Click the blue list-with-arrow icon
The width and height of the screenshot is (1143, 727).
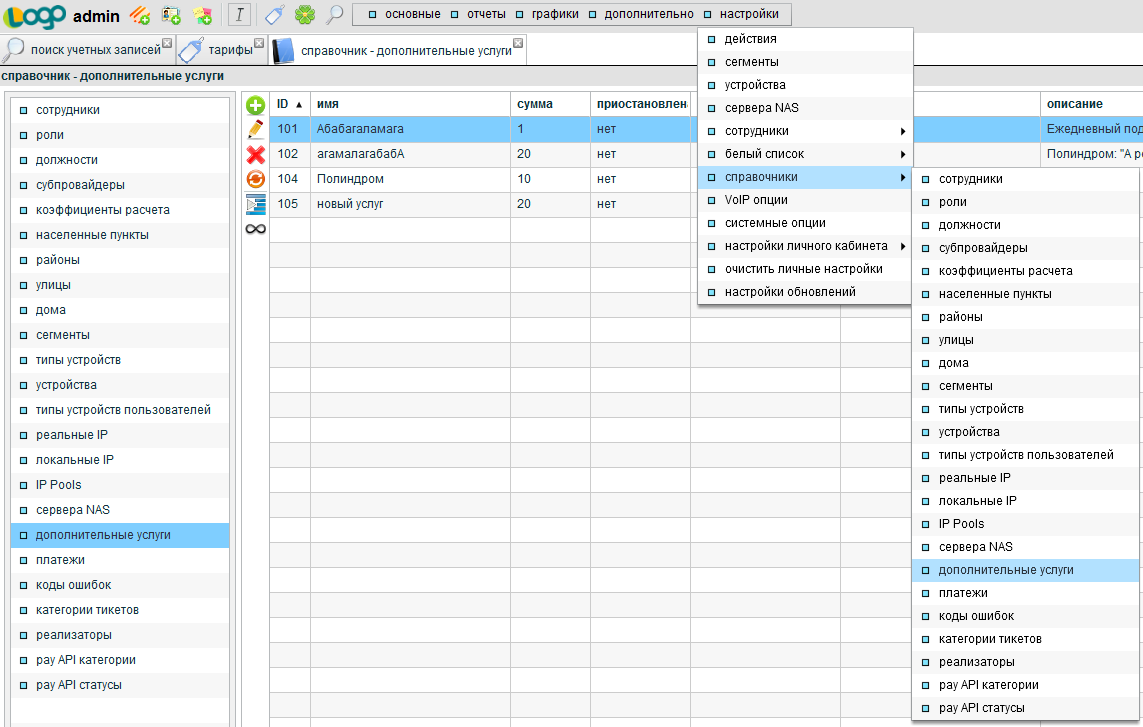pyautogui.click(x=255, y=204)
